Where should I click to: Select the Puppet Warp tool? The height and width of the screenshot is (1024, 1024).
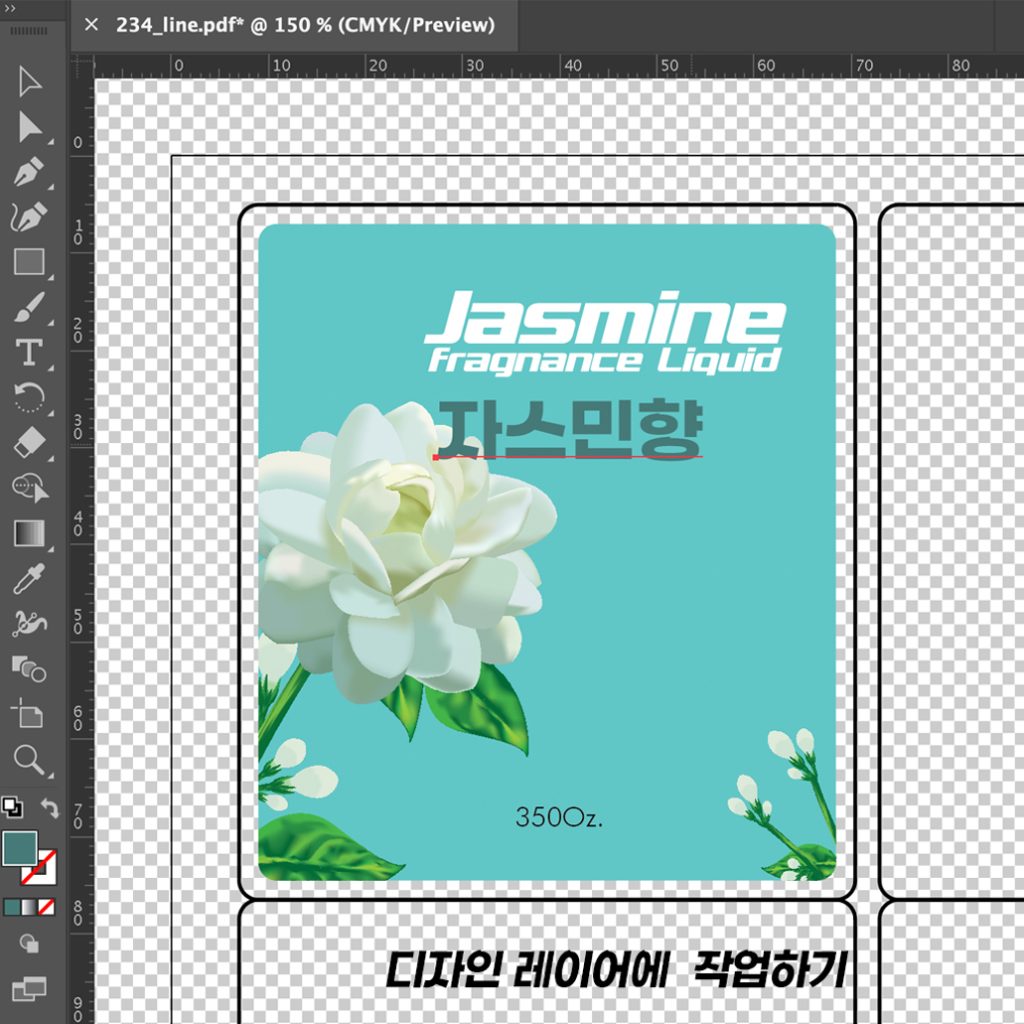[29, 624]
